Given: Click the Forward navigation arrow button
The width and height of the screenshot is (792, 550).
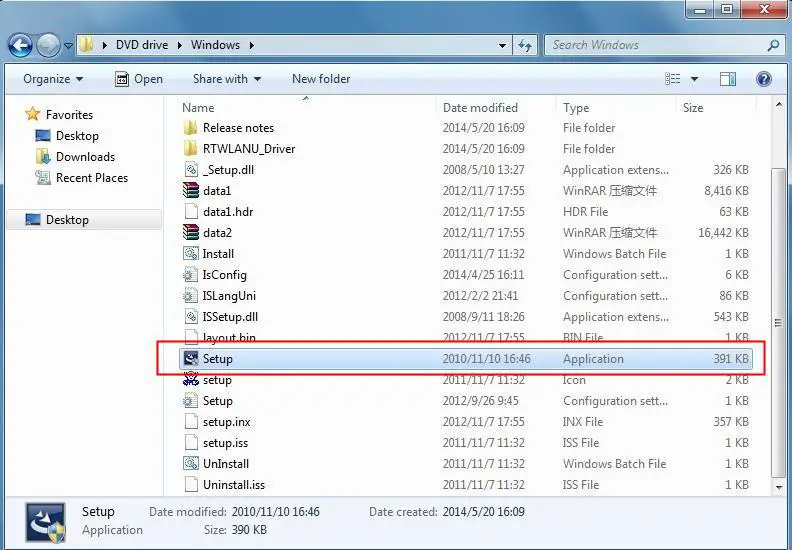Looking at the screenshot, I should [x=48, y=45].
